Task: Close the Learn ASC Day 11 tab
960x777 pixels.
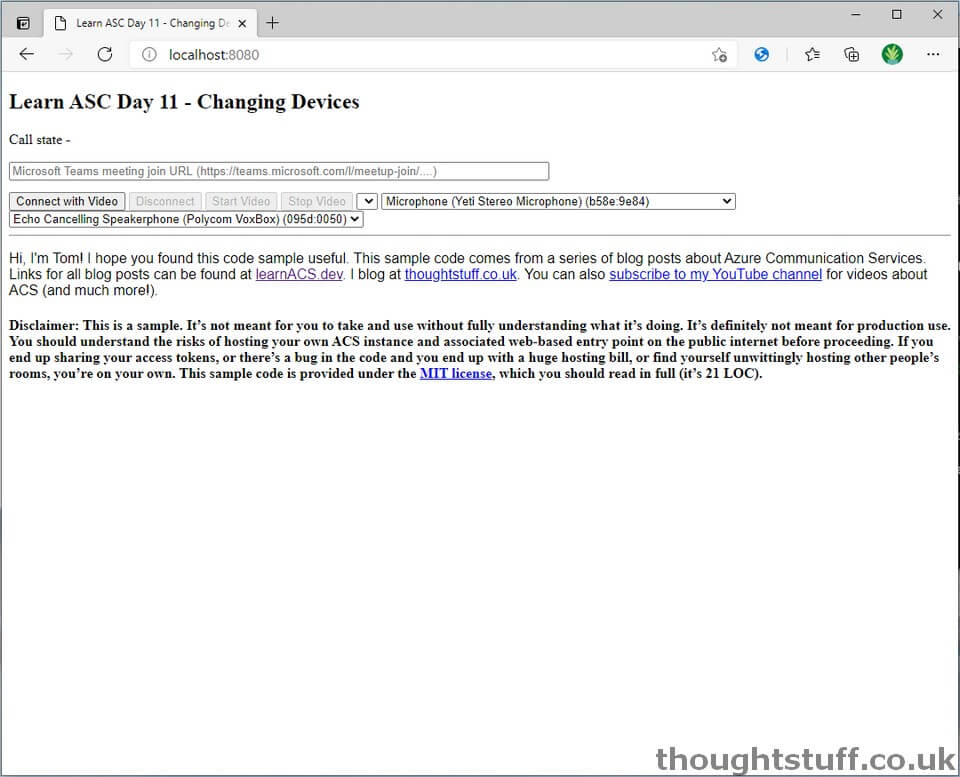Action: [x=242, y=23]
